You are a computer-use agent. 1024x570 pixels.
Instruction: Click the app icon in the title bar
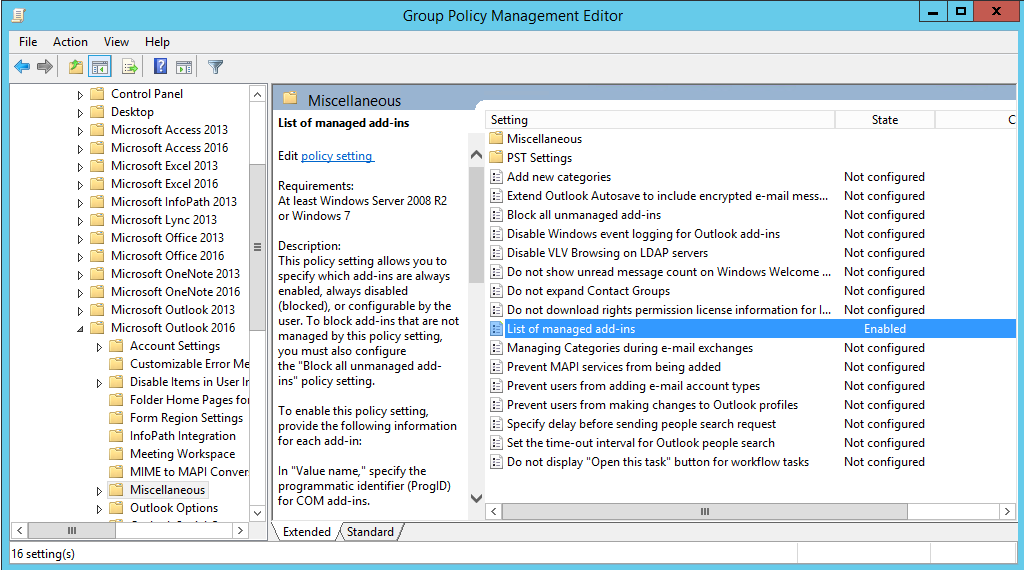pos(19,15)
